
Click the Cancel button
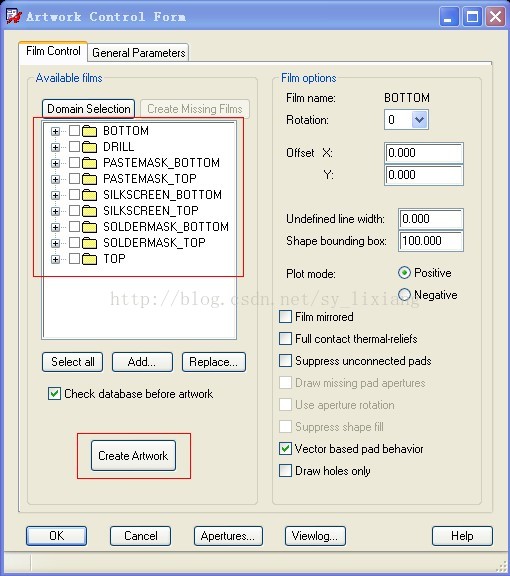141,536
